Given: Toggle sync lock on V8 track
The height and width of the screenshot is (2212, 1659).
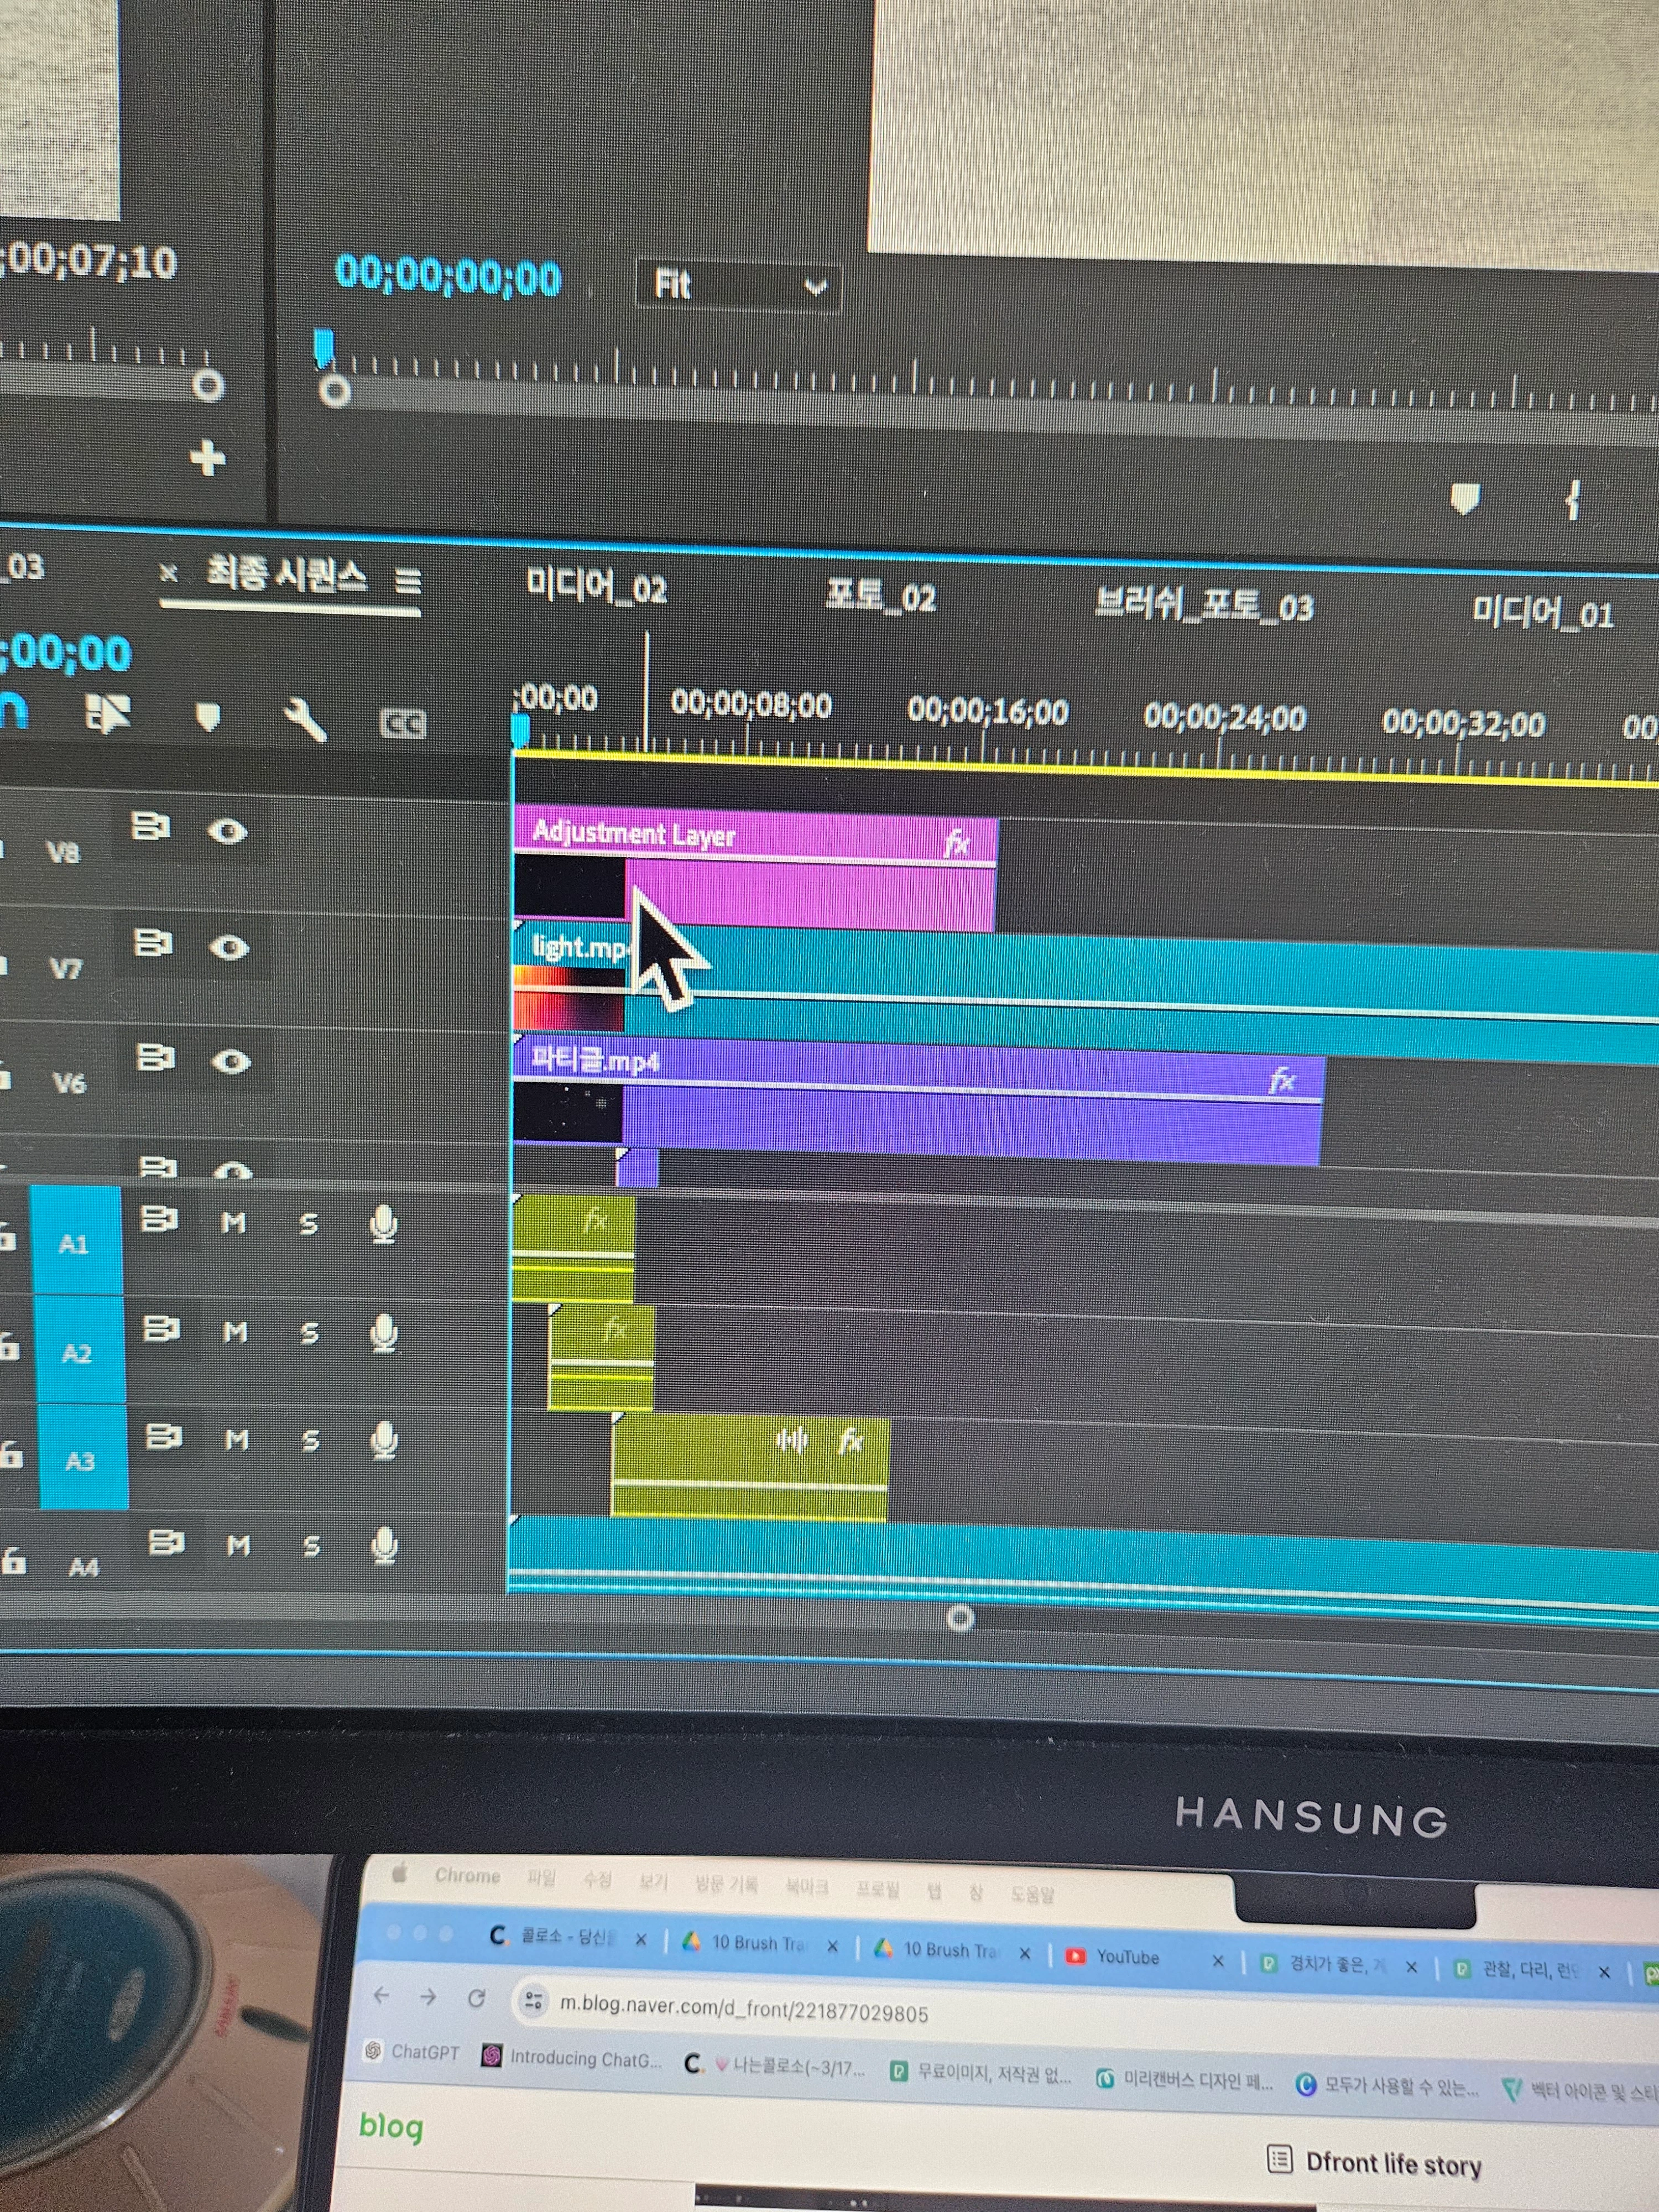Looking at the screenshot, I should (x=150, y=827).
